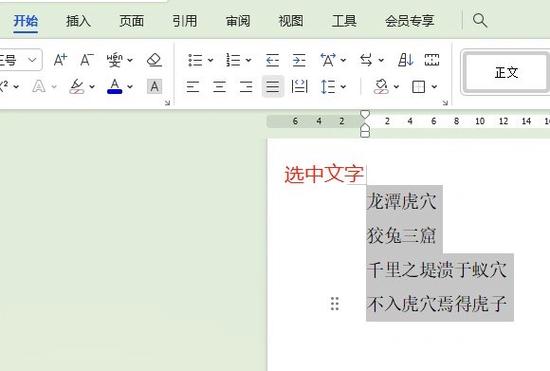The height and width of the screenshot is (371, 550).
Task: Apply numbered list icon
Action: pyautogui.click(x=233, y=60)
